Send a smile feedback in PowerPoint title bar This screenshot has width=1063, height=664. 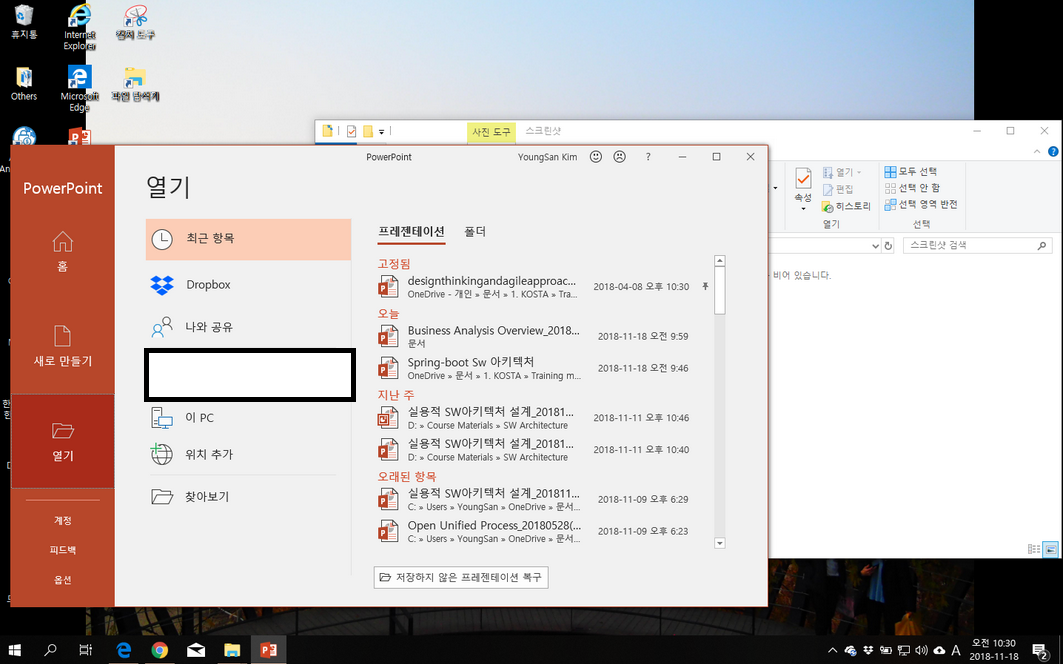click(x=596, y=157)
